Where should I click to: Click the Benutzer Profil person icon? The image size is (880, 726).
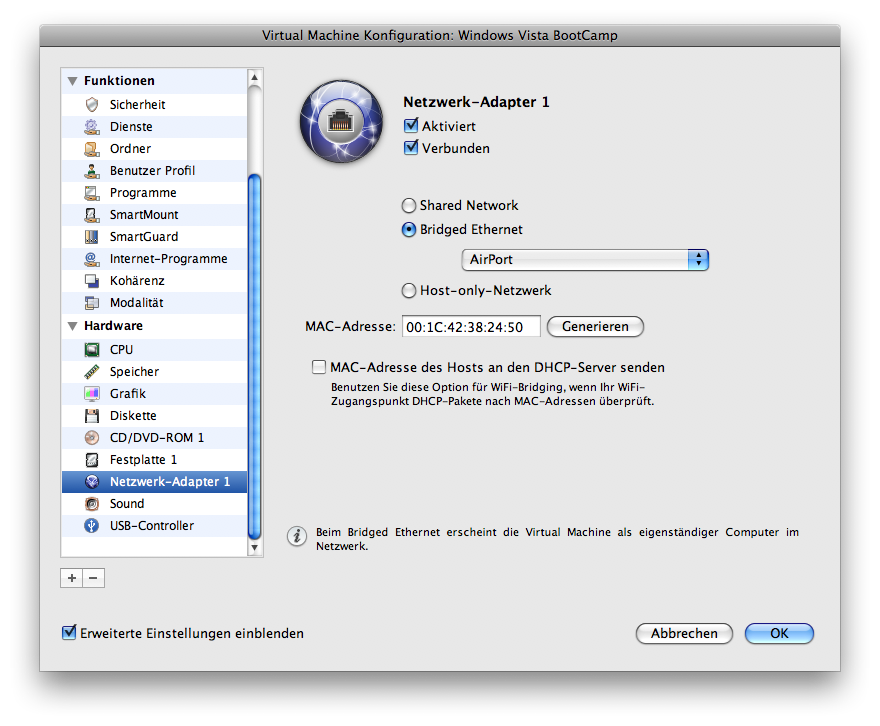tap(91, 171)
